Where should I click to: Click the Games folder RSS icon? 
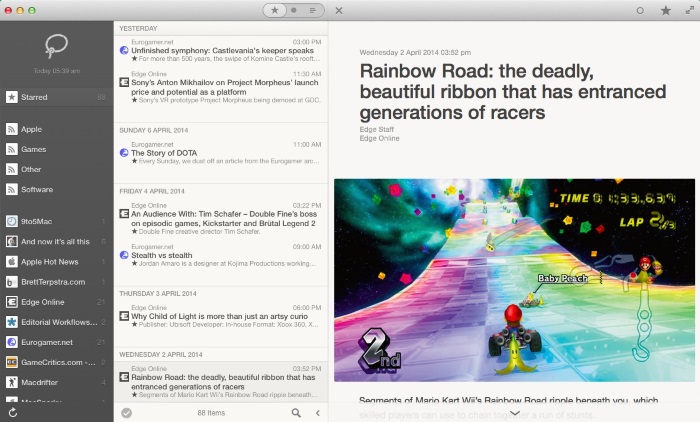12,149
